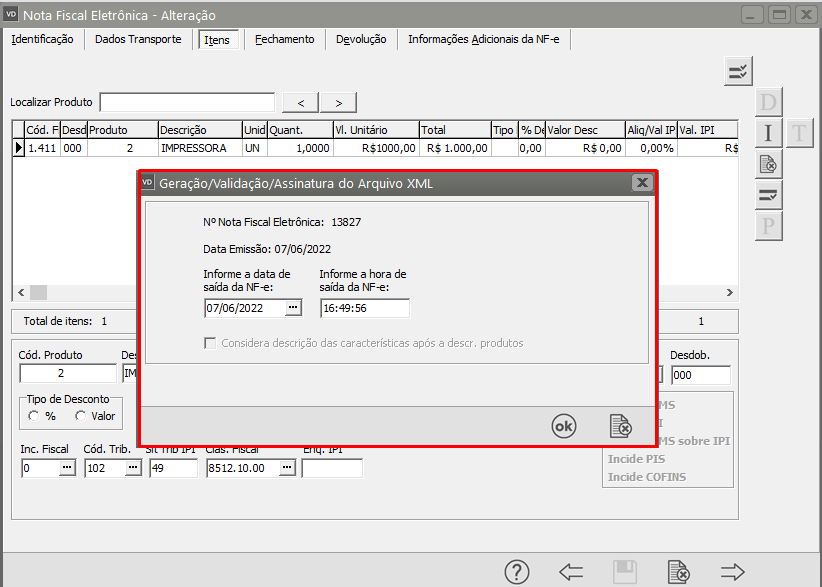Click the I button in side toolbar

[x=768, y=133]
